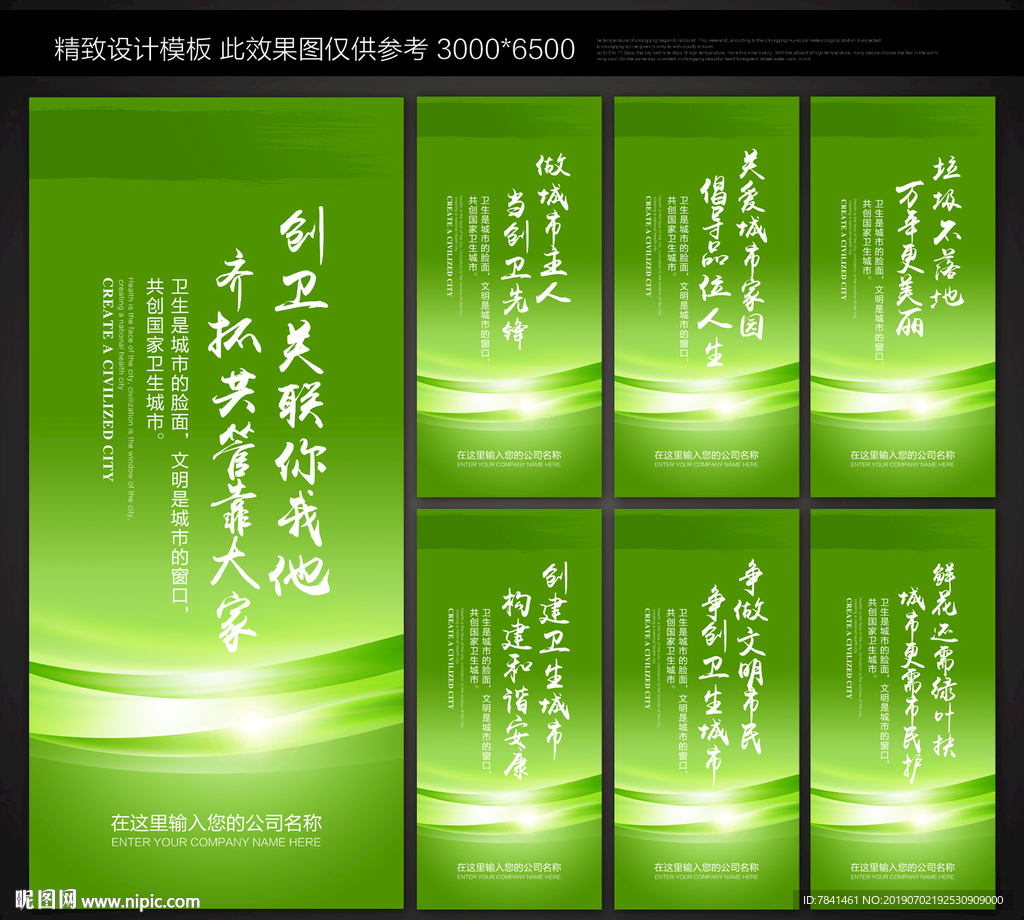Click 'ENTER YOUR COMPANY NAME HERE' on large poster
The width and height of the screenshot is (1024, 920).
point(216,842)
